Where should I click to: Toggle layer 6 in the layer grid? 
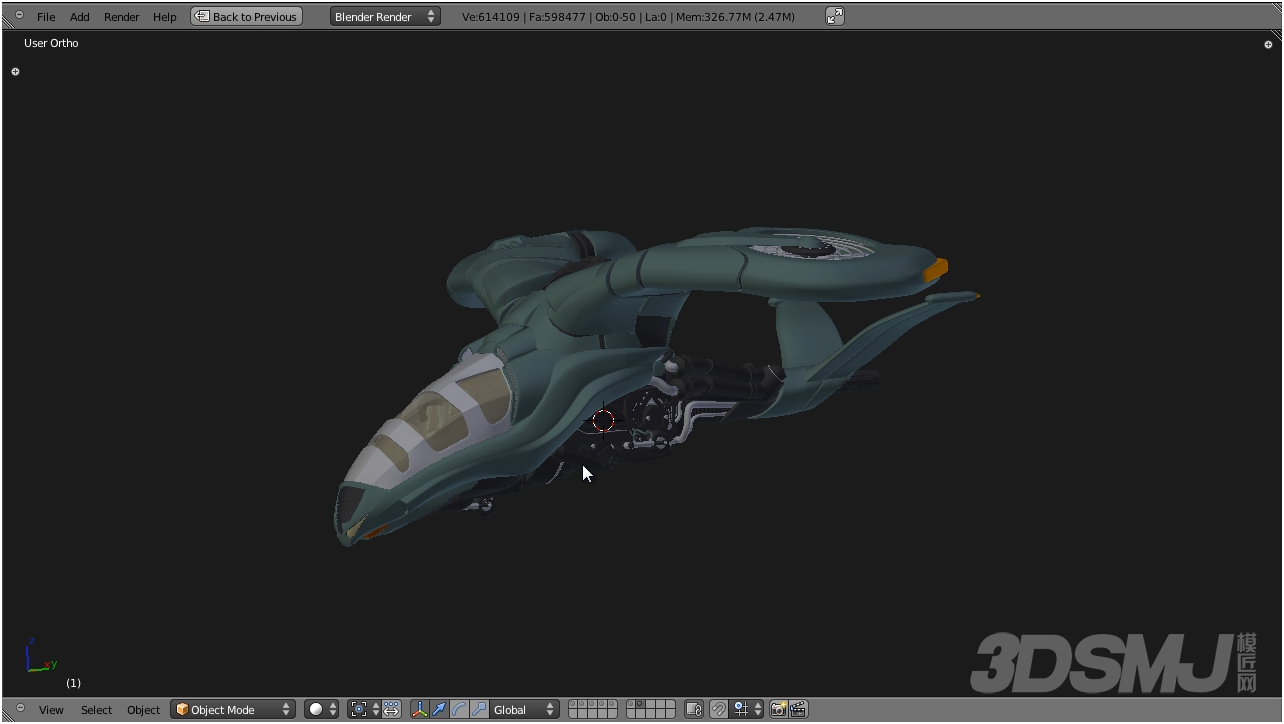point(573,714)
